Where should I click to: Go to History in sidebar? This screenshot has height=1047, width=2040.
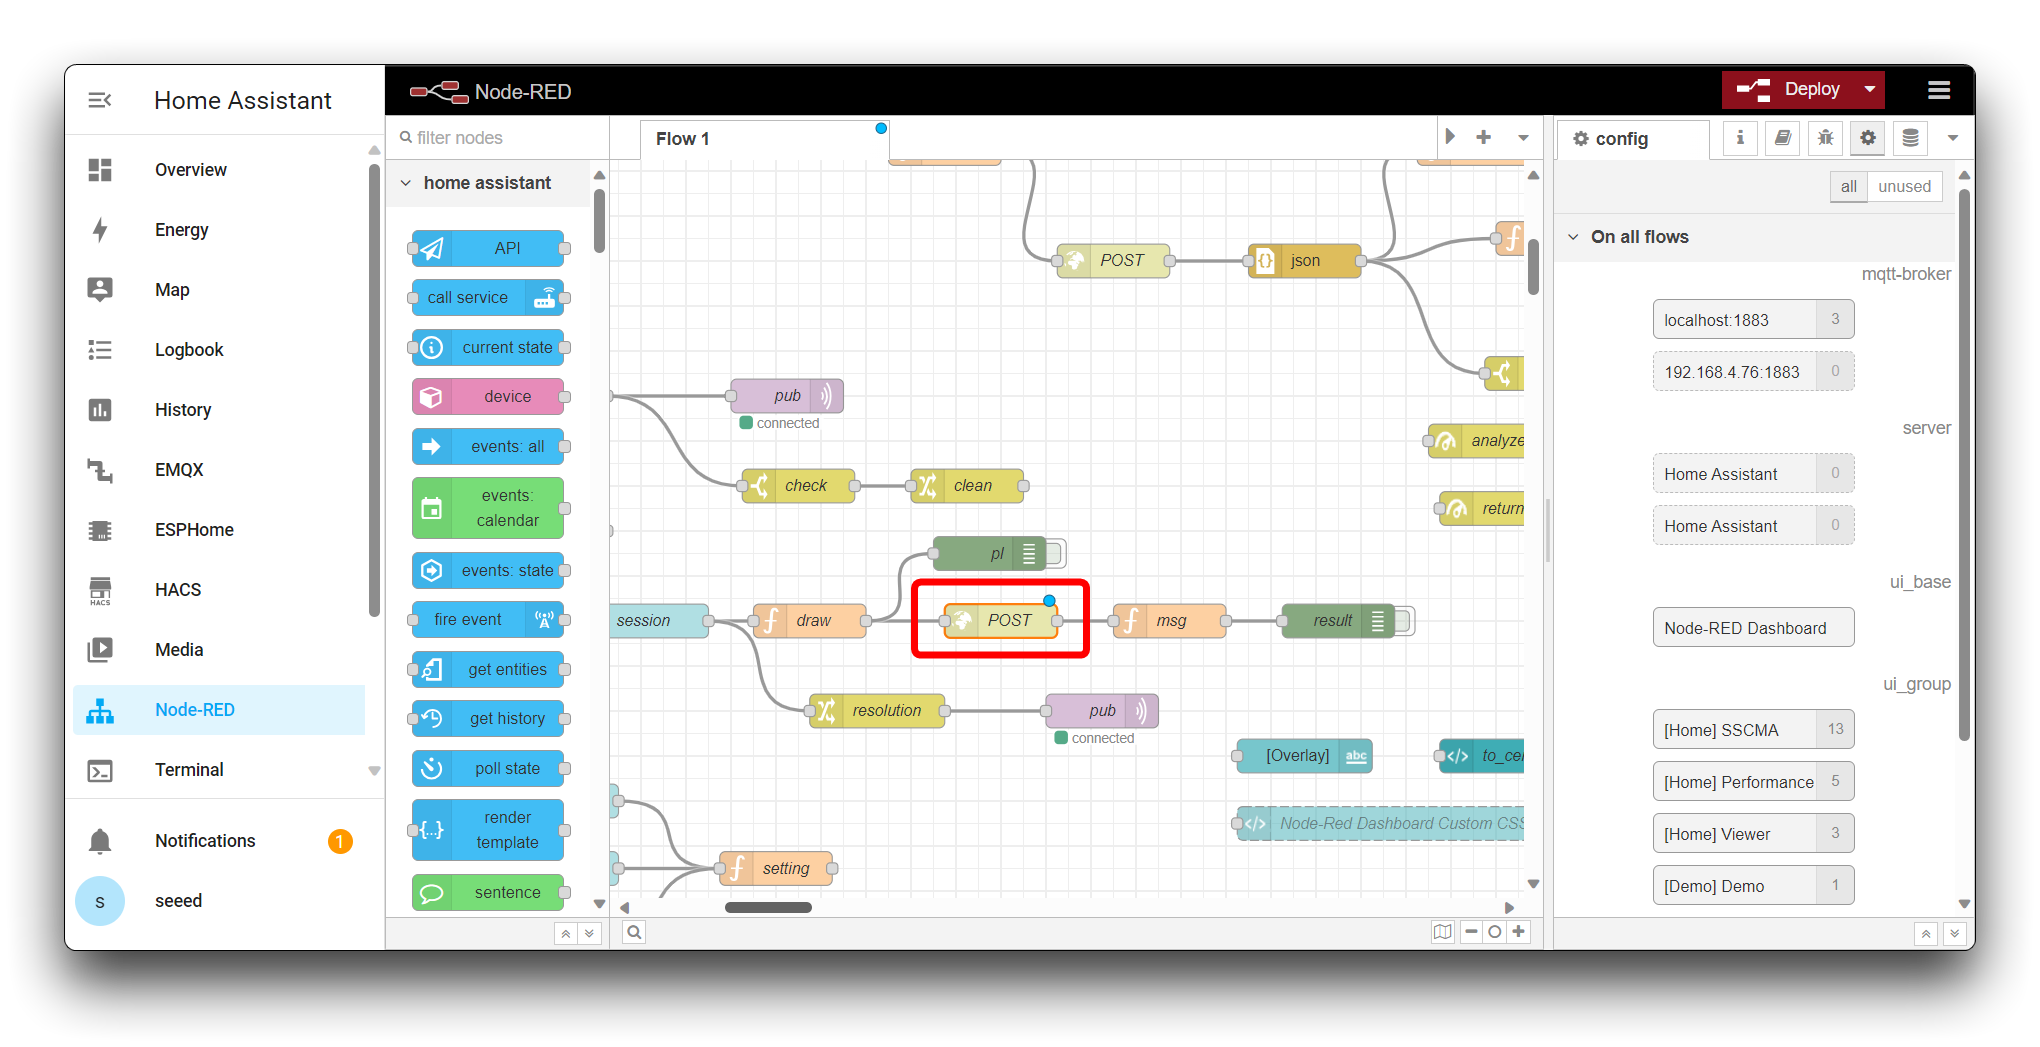[x=182, y=410]
